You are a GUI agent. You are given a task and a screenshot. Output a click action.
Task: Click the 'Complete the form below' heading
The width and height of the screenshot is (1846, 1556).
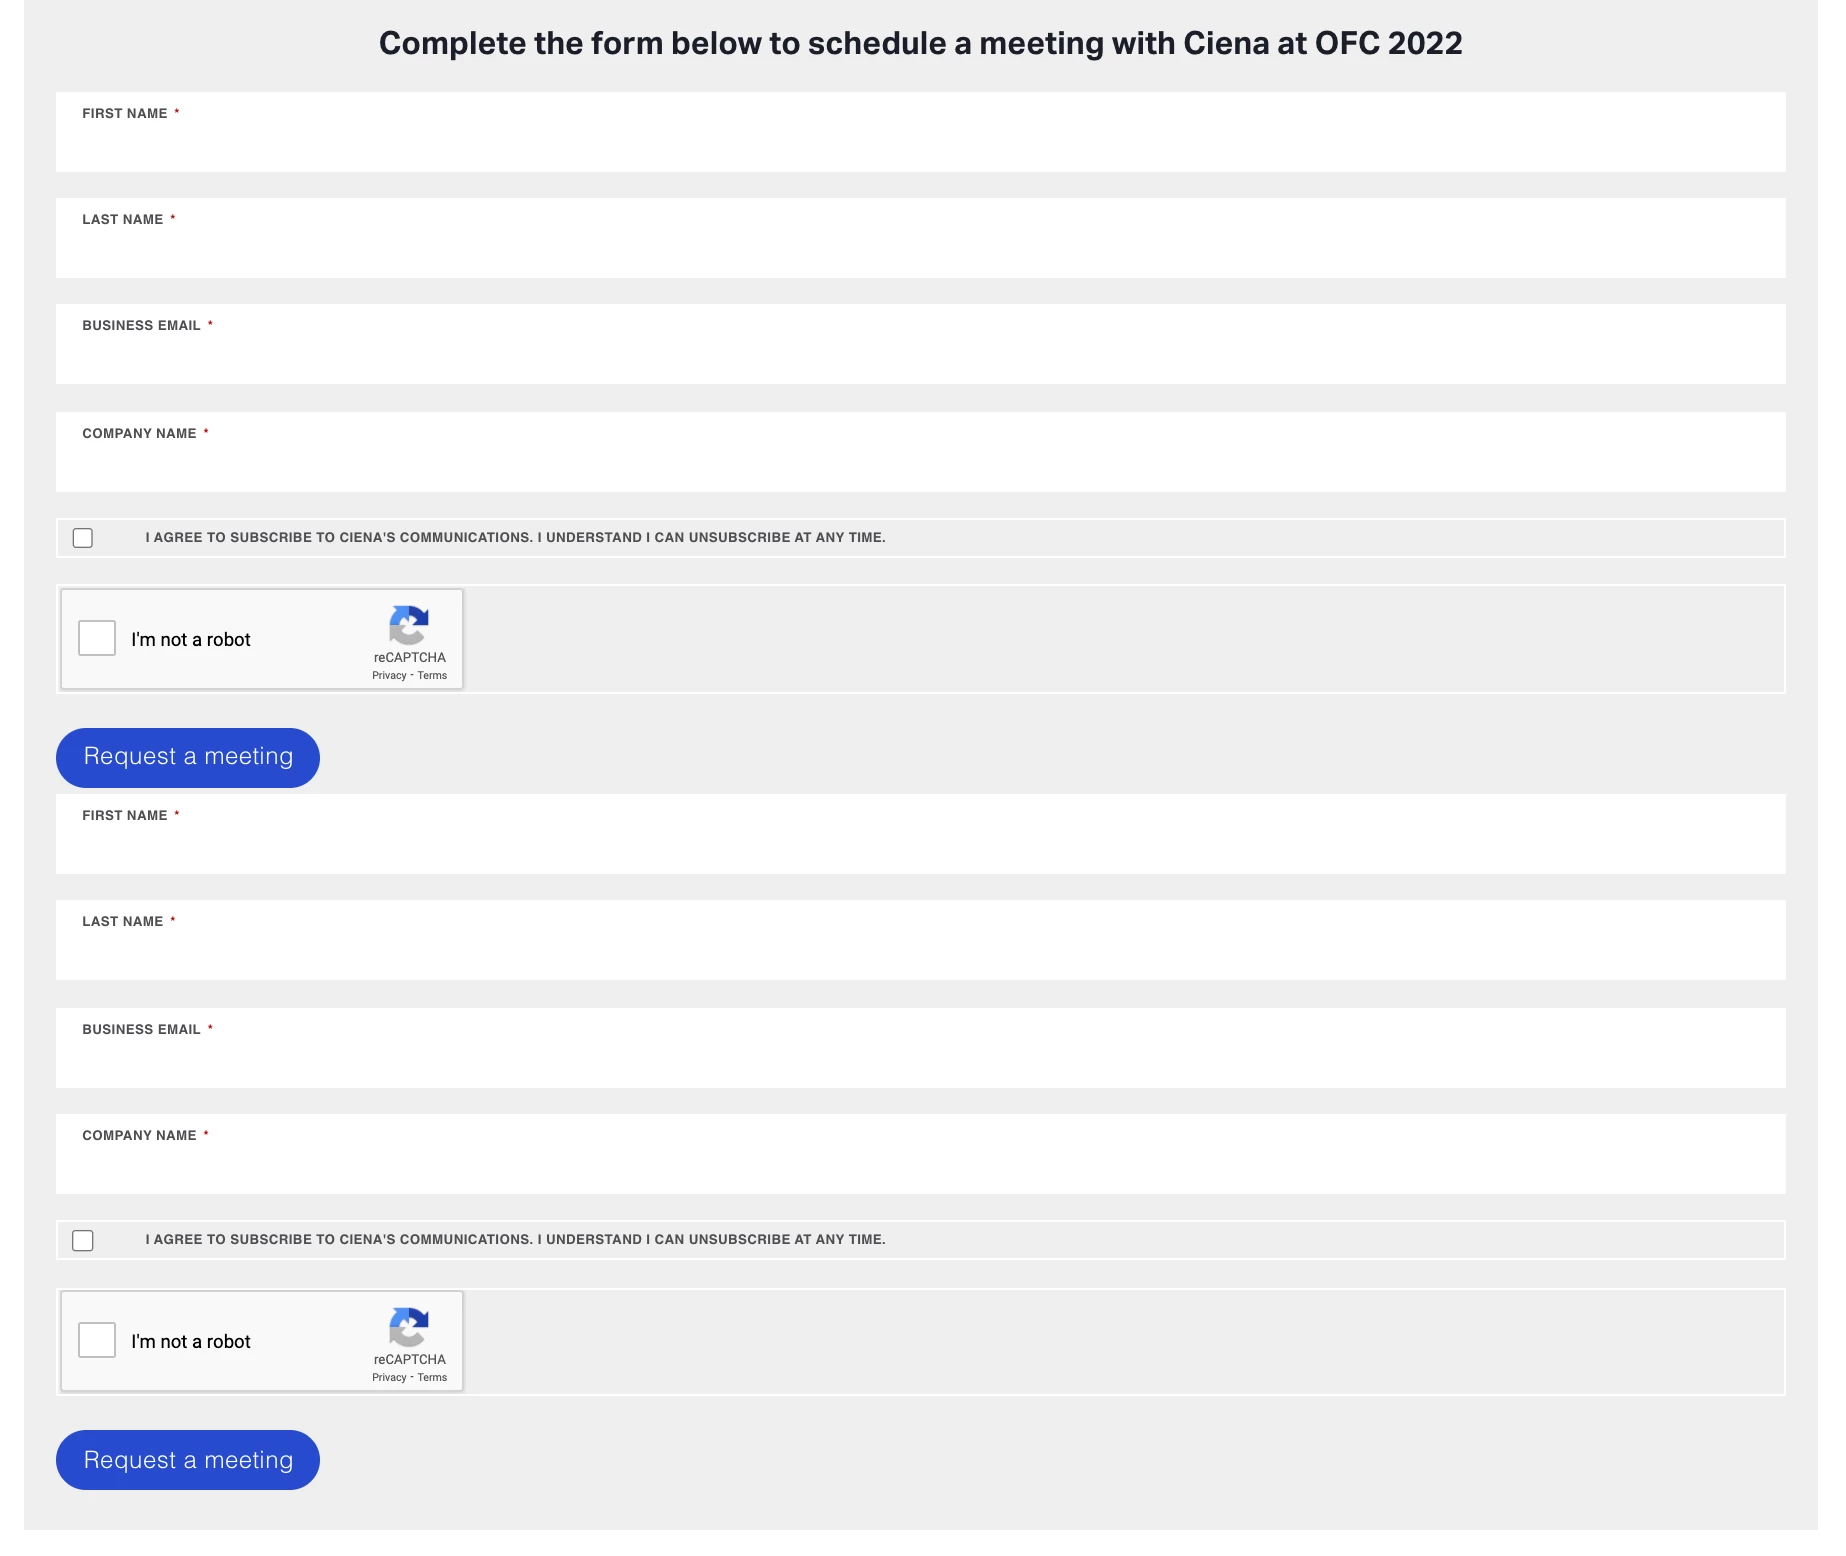(x=920, y=43)
